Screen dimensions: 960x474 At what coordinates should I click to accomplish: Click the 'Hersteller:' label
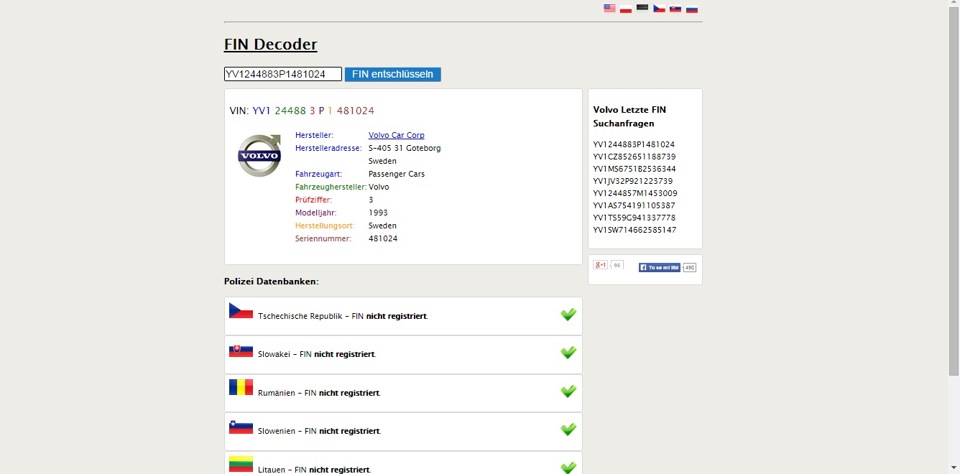(313, 135)
